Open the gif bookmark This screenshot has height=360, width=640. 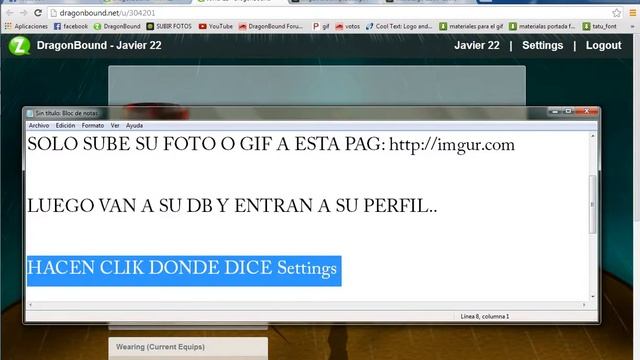[321, 26]
